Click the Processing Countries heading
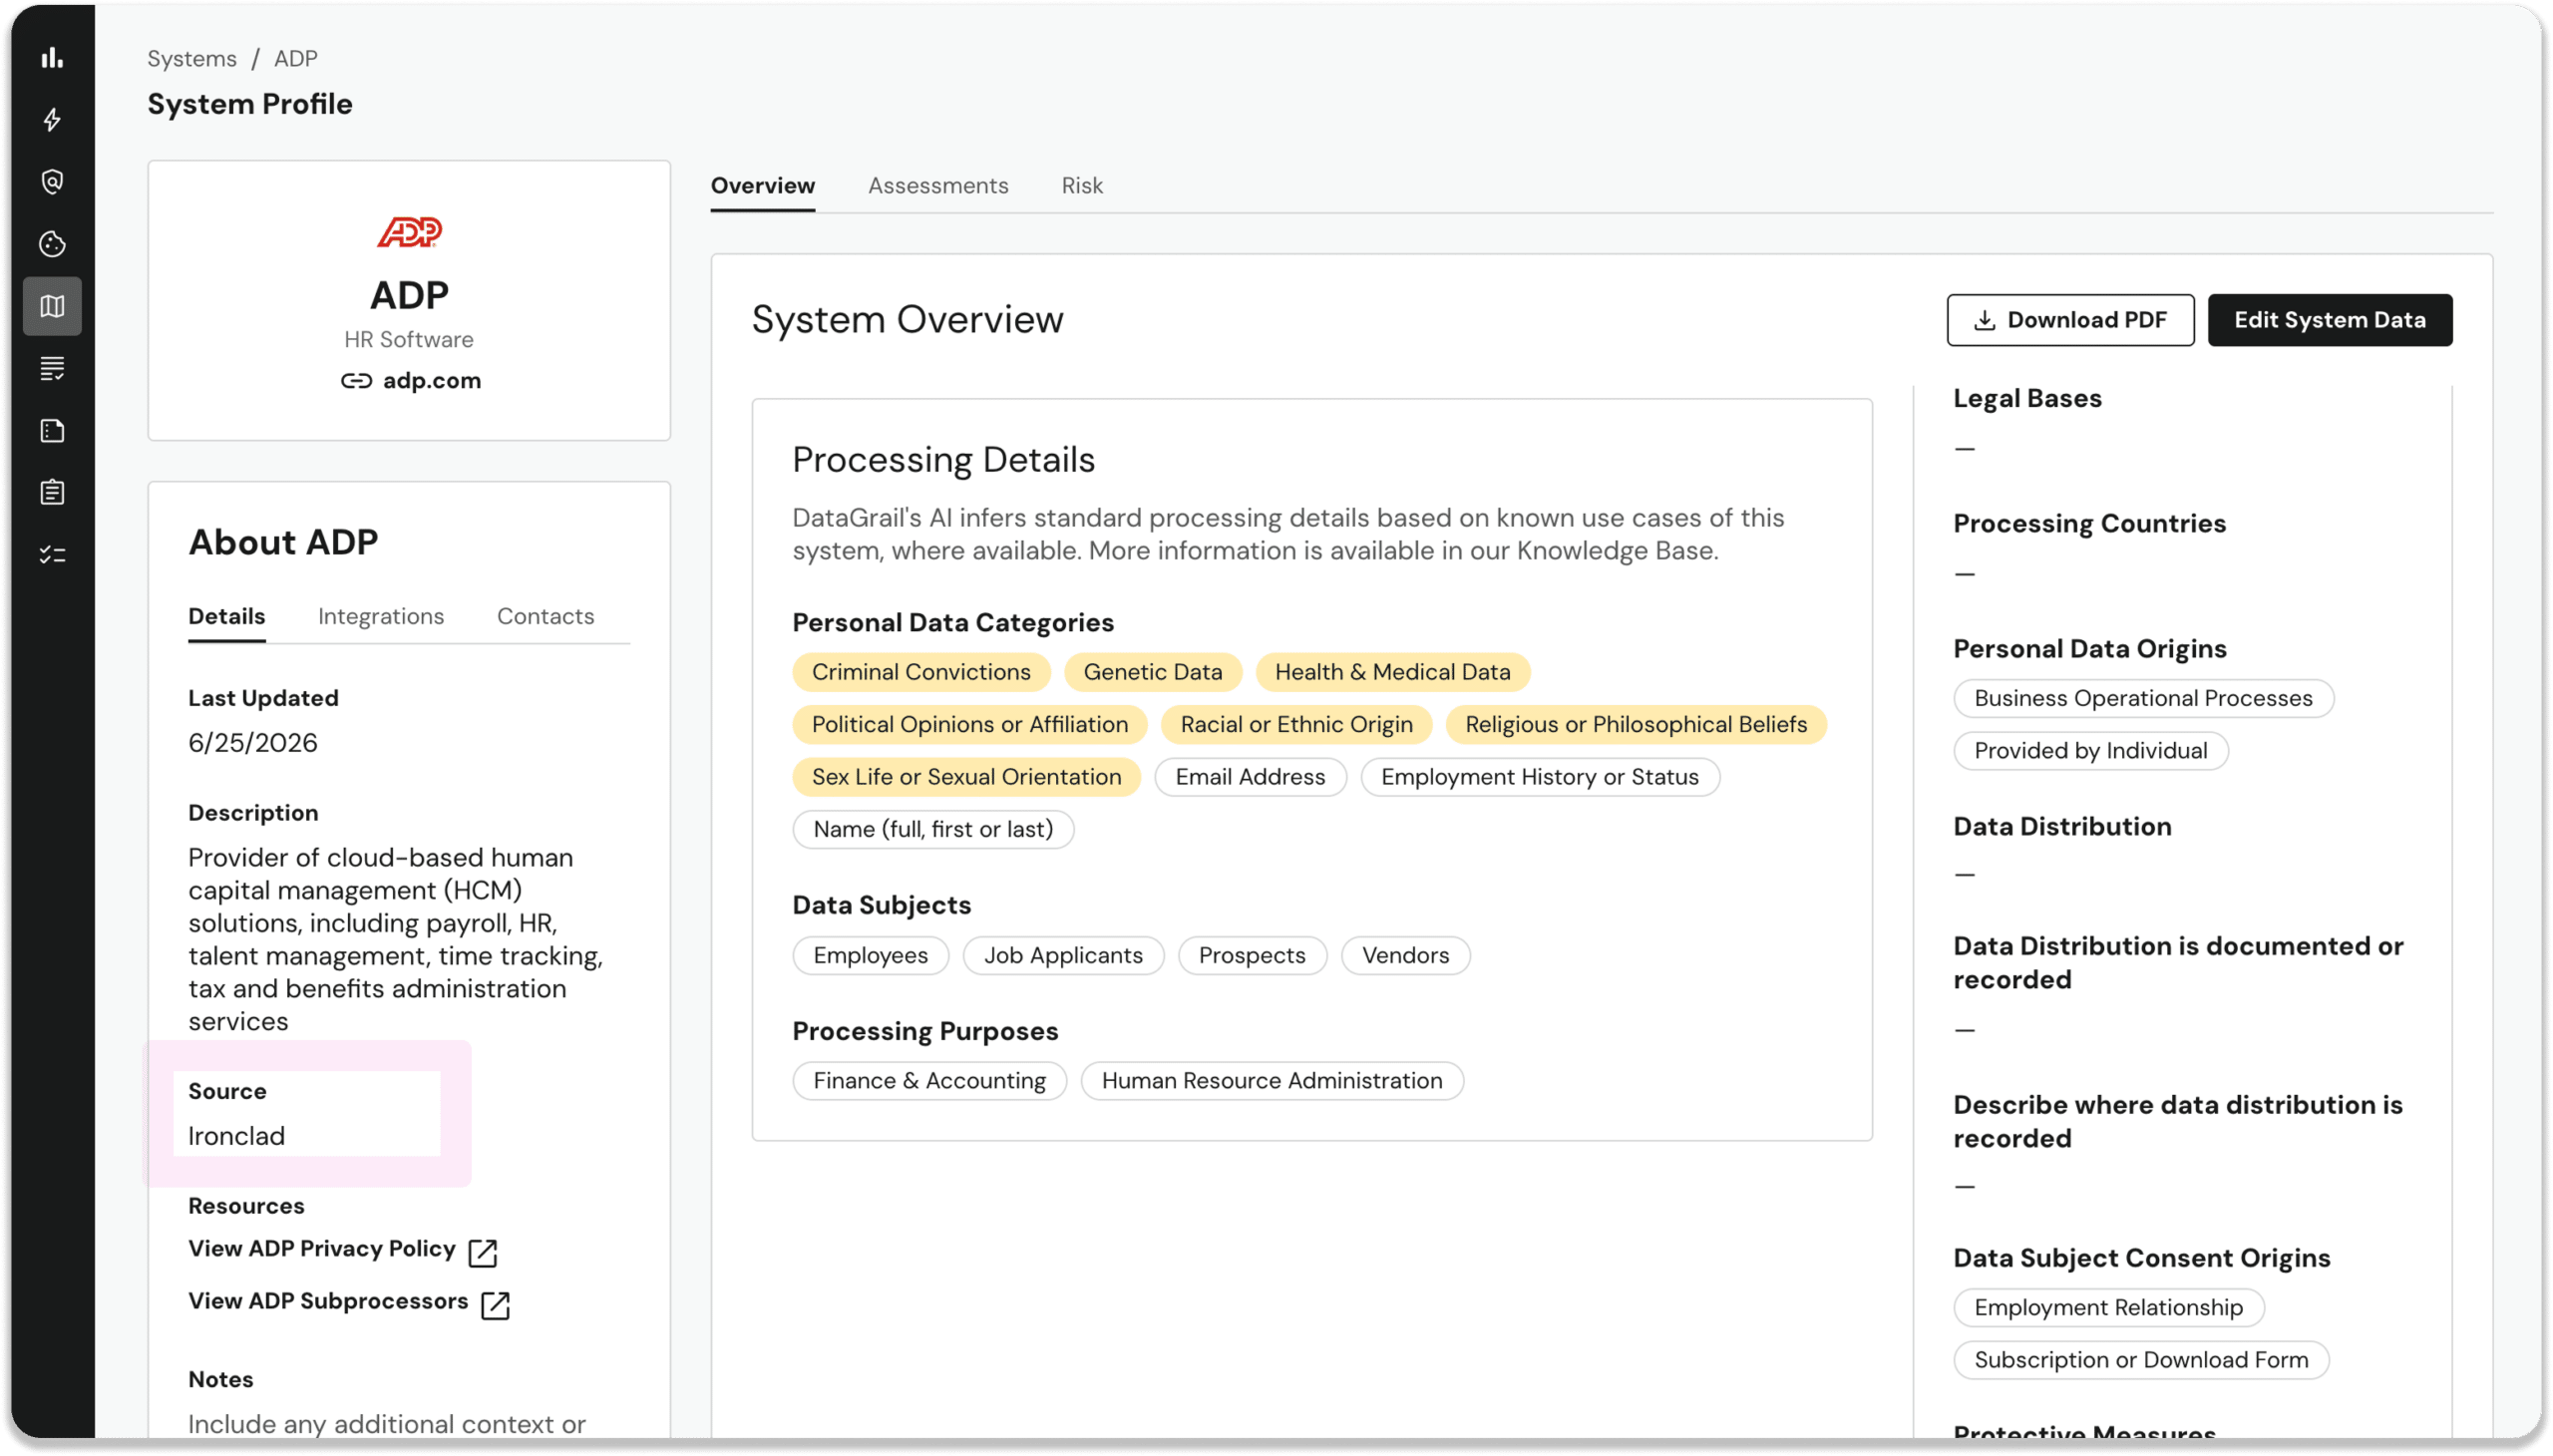The image size is (2553, 1456). 2088,523
